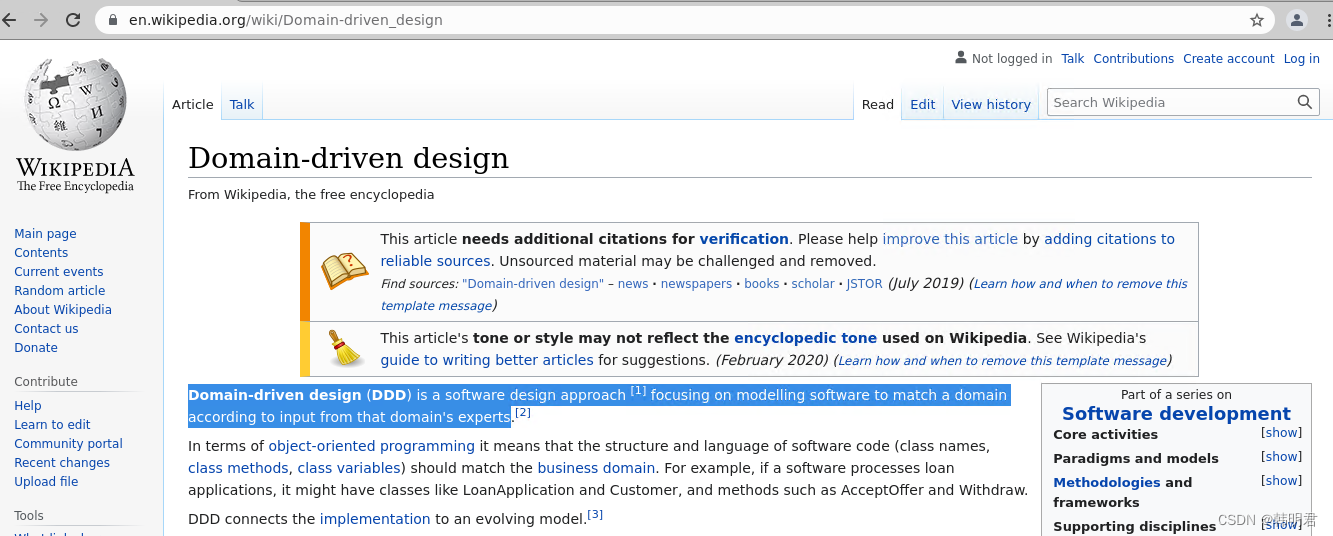Reload the page with the refresh icon
The image size is (1333, 536).
pos(73,20)
